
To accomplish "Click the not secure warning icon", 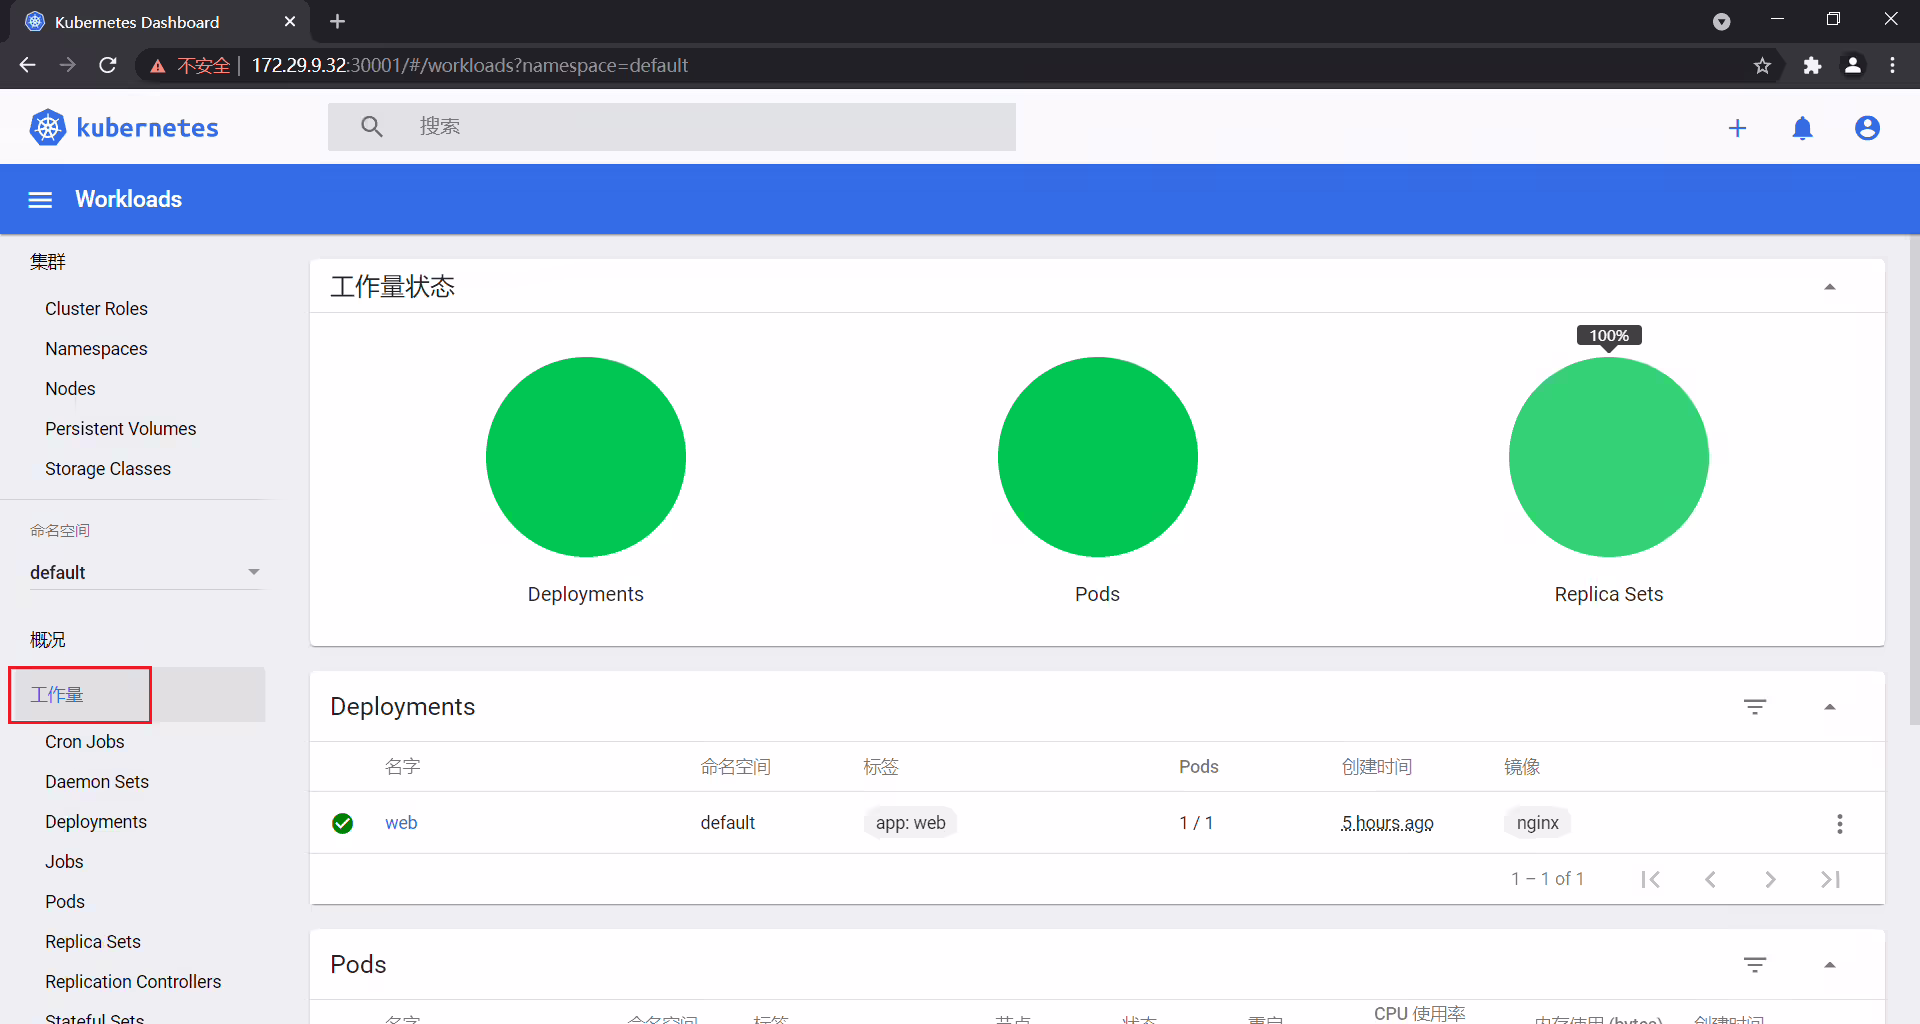I will coord(158,66).
